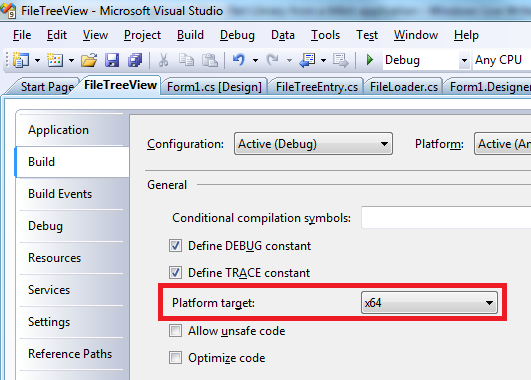531x380 pixels.
Task: Click the New Project toolbar icon
Action: click(x=21, y=60)
